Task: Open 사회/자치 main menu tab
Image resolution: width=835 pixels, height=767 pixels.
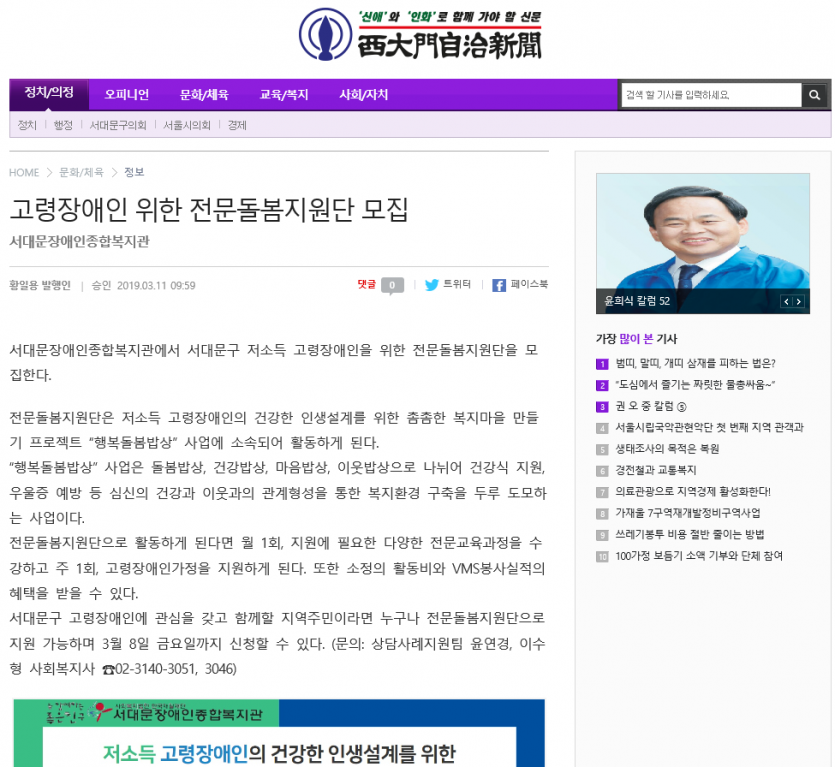Action: 364,95
